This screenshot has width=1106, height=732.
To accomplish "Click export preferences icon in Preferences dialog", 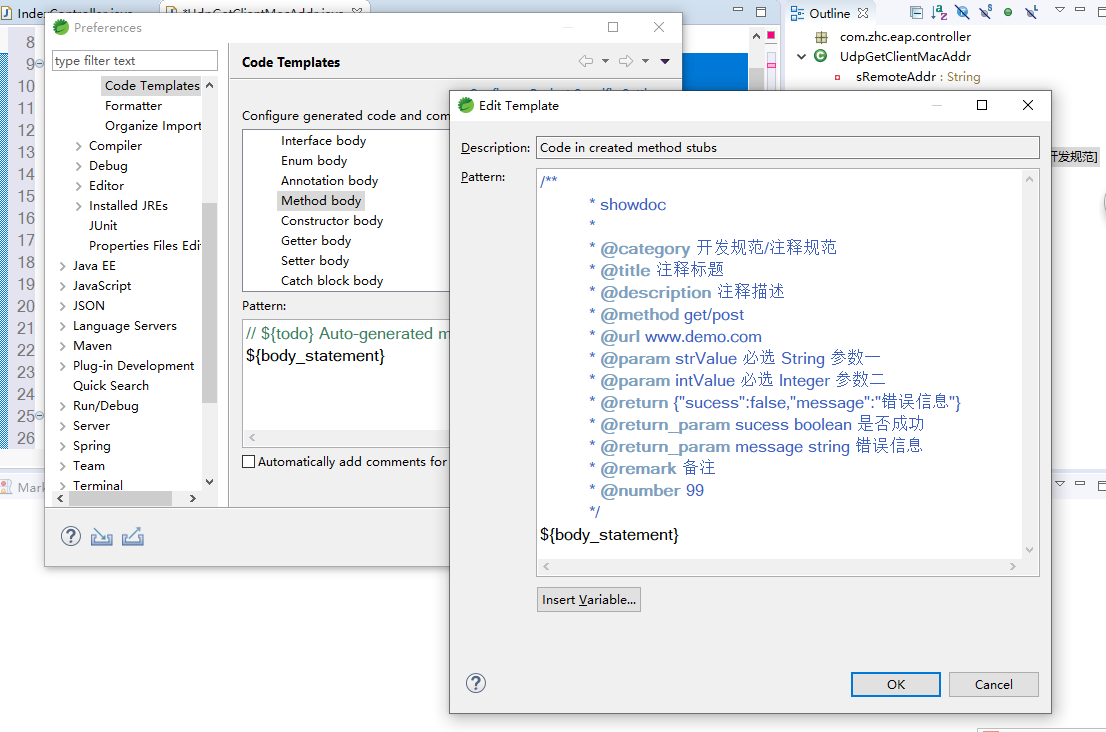I will (133, 537).
